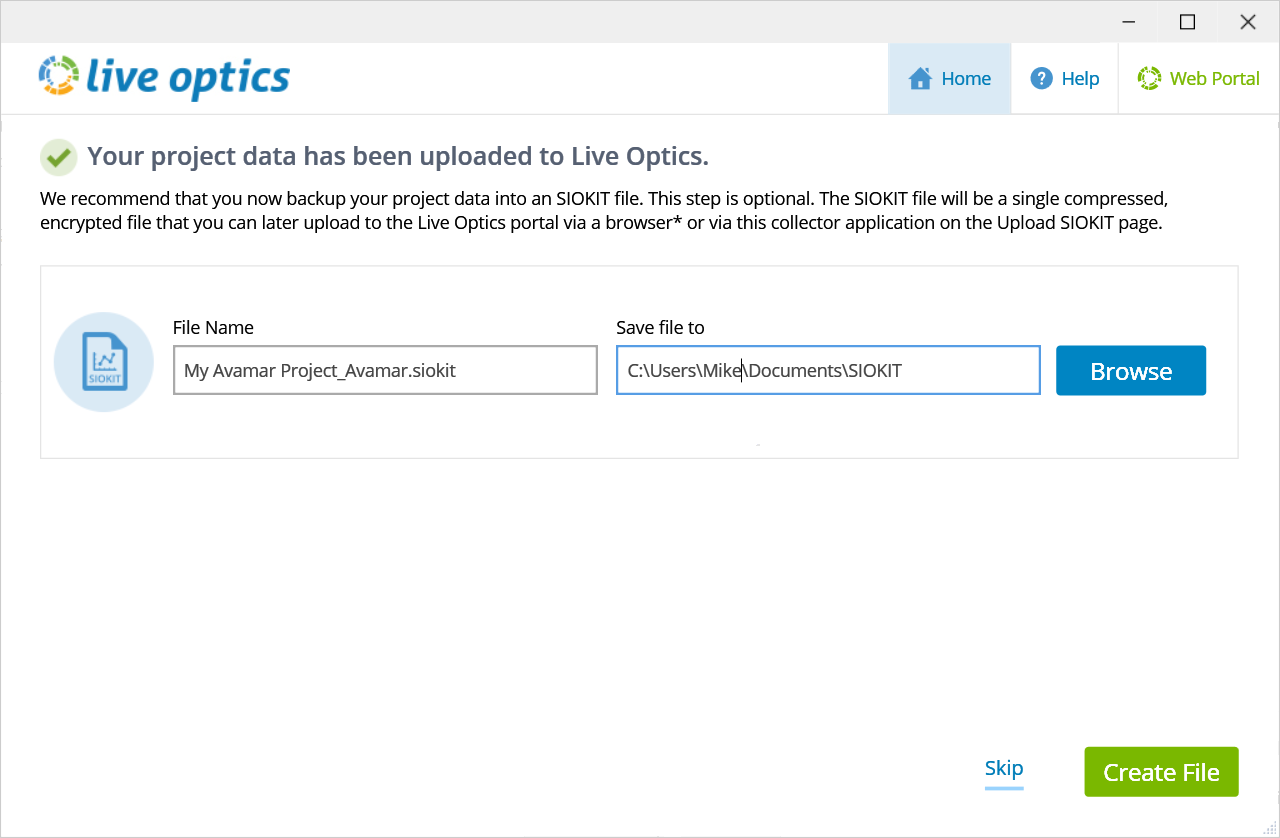Viewport: 1280px width, 838px height.
Task: Open the Web Portal tab
Action: 1198,78
